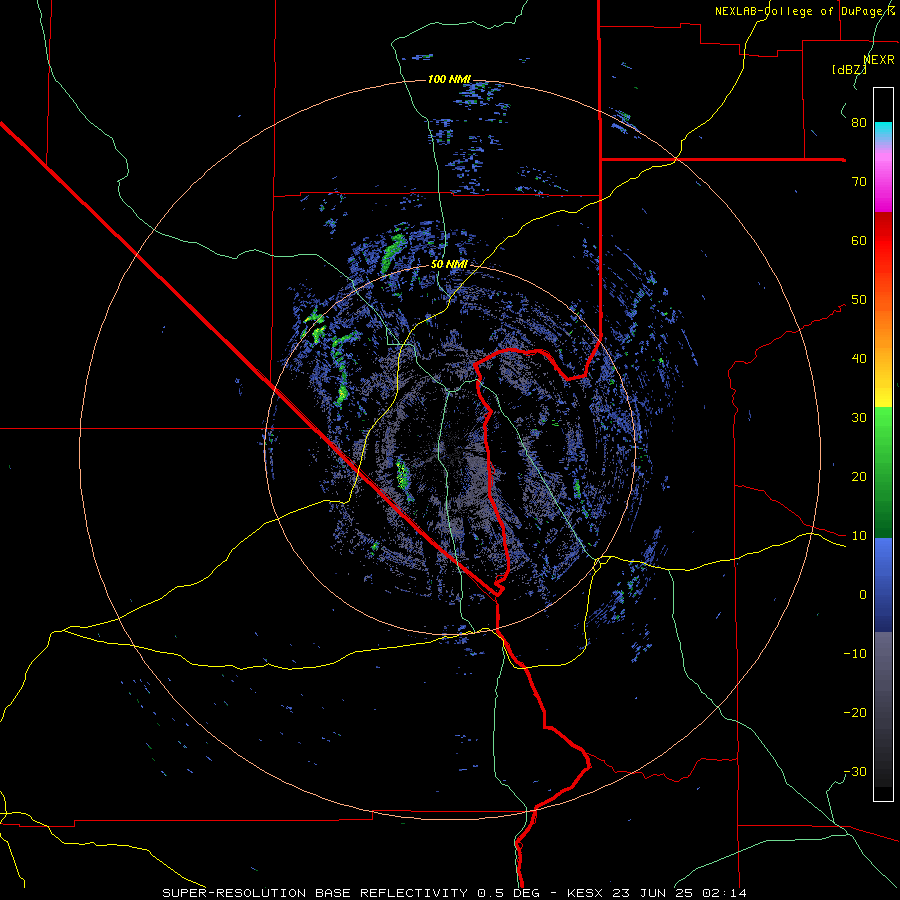Click the NEXLAB-College of DuPage label
Screen dimensions: 900x900
(800, 11)
